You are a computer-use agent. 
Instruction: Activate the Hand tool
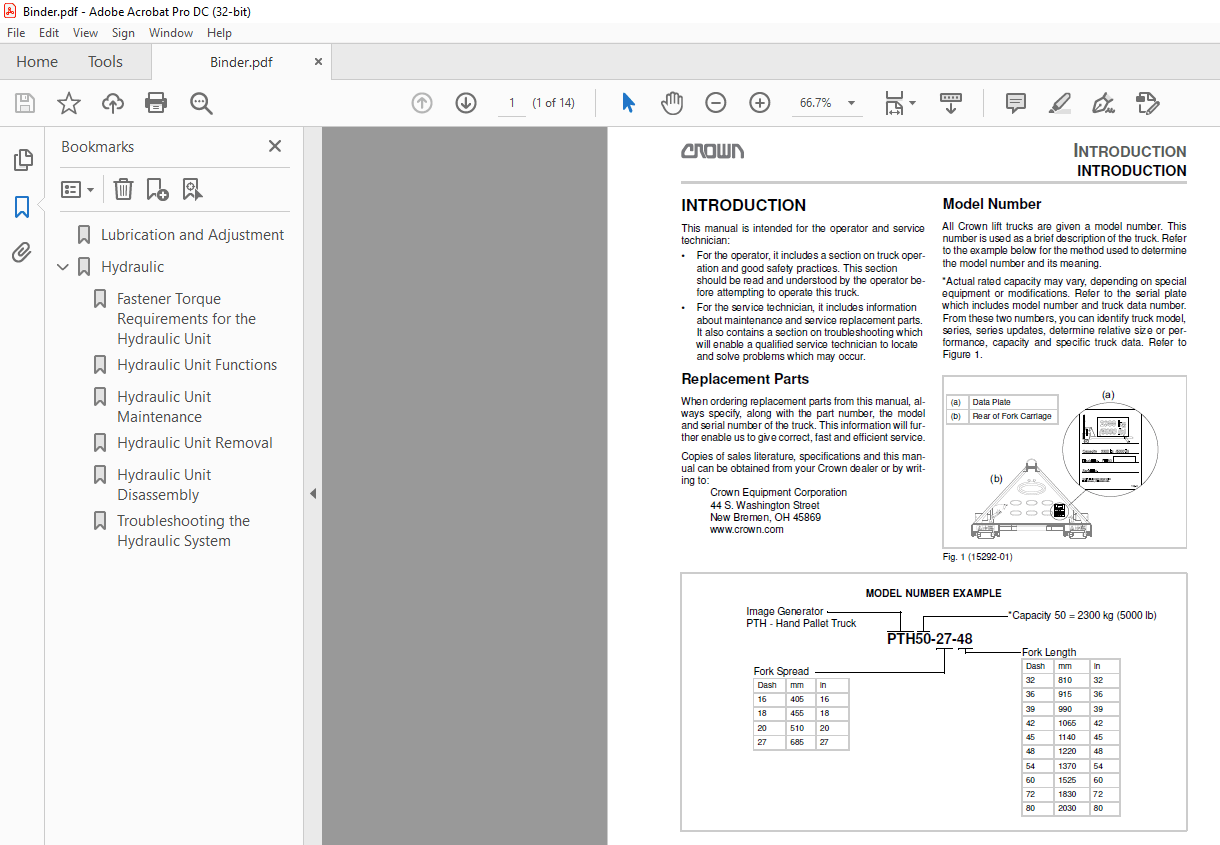[671, 102]
